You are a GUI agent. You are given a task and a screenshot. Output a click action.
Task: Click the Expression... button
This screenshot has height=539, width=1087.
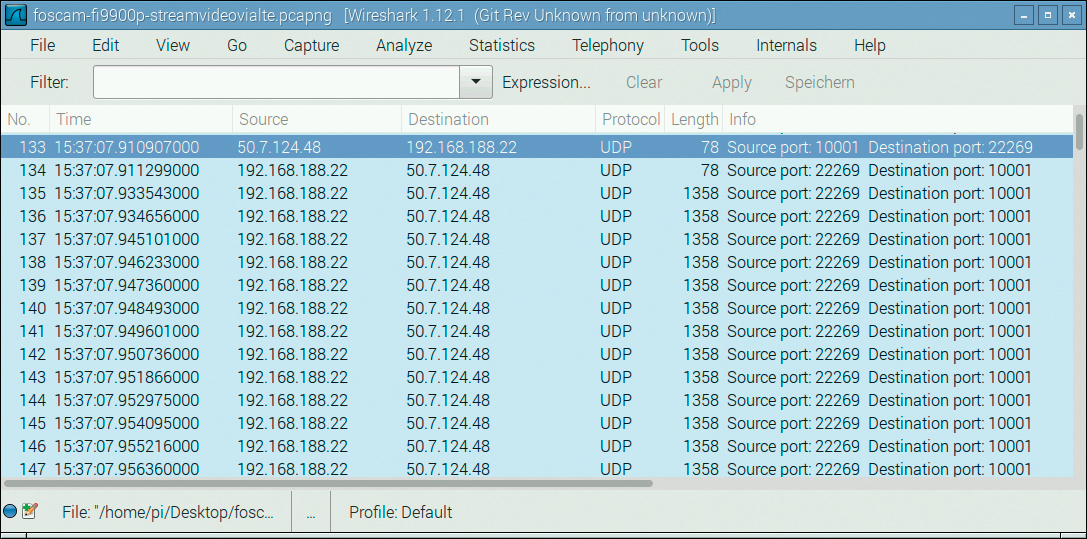click(x=546, y=82)
